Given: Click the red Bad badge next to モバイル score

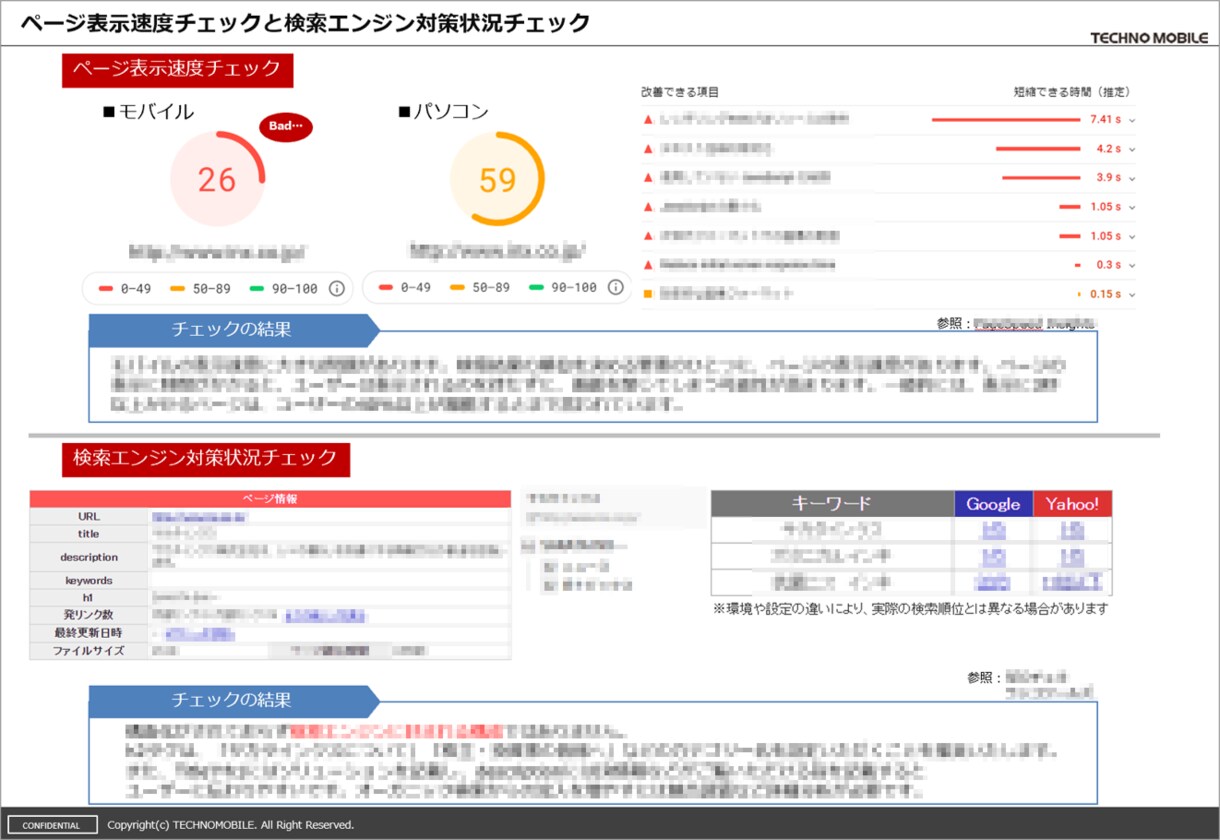Looking at the screenshot, I should click(x=286, y=127).
